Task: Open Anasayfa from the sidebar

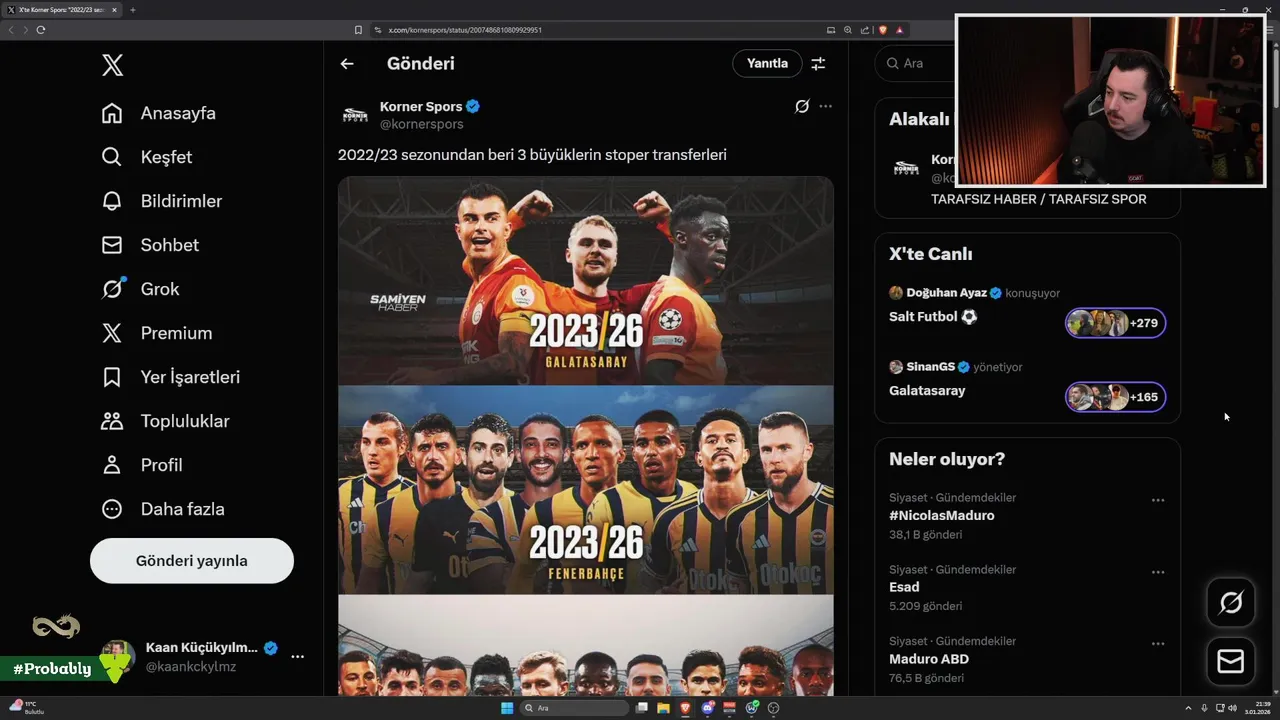Action: 159,113
